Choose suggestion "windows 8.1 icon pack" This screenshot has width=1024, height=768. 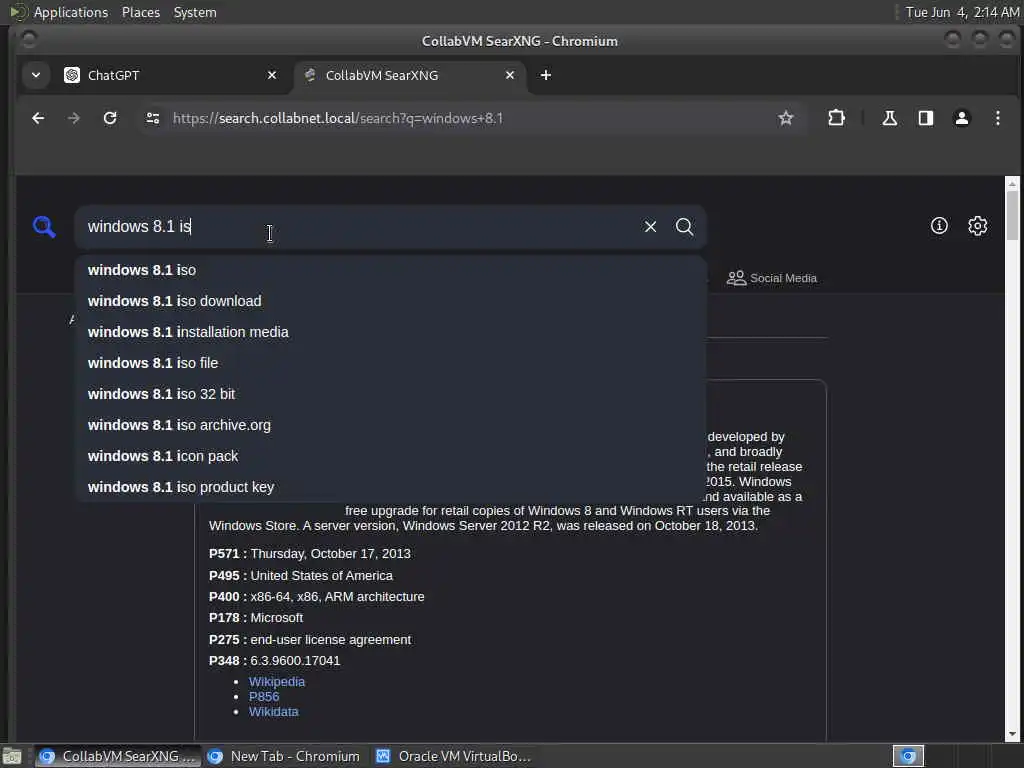[x=391, y=456]
